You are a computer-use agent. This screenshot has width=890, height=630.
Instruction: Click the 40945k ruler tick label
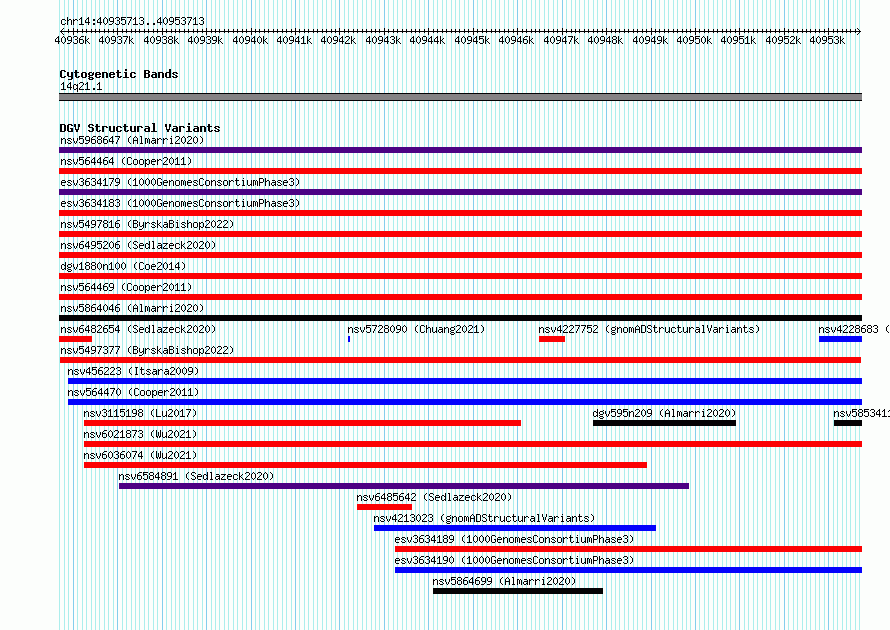click(472, 40)
